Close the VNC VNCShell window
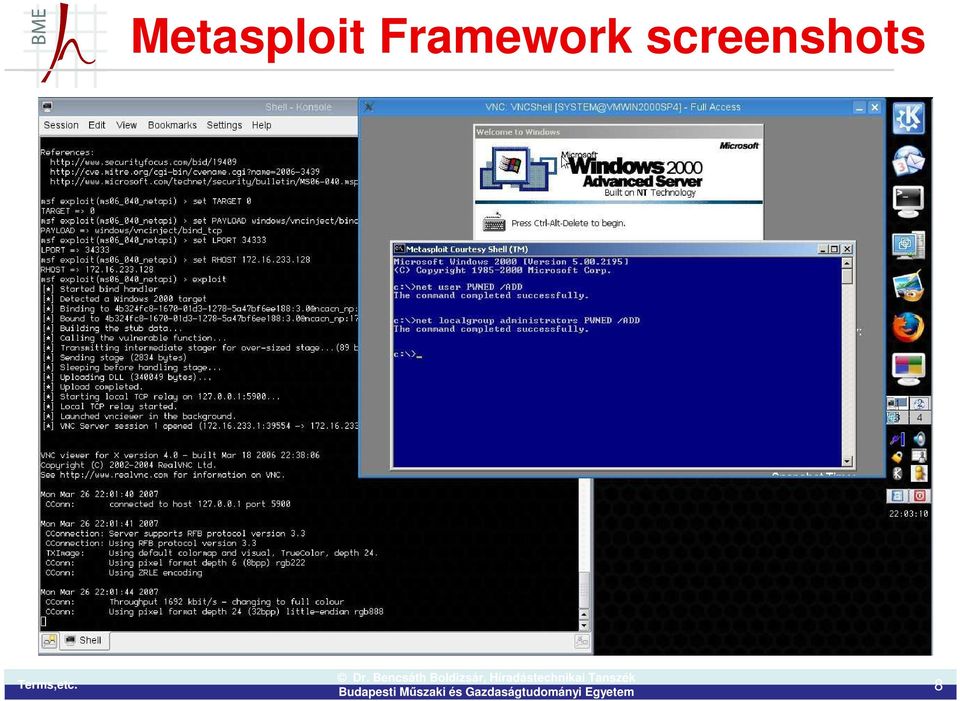The image size is (960, 701). point(875,107)
